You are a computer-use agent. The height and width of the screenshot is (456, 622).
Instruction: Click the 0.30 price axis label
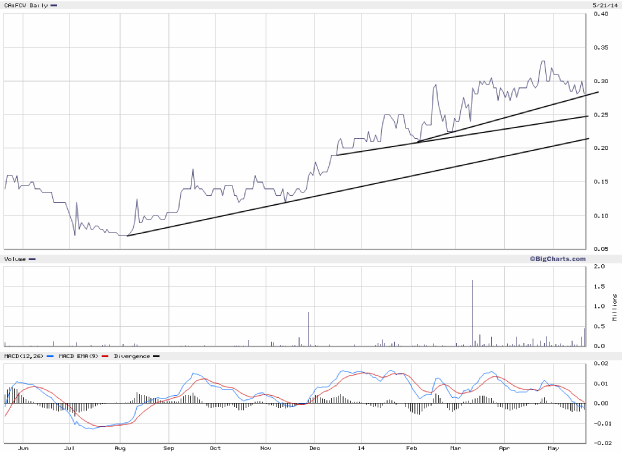[601, 81]
